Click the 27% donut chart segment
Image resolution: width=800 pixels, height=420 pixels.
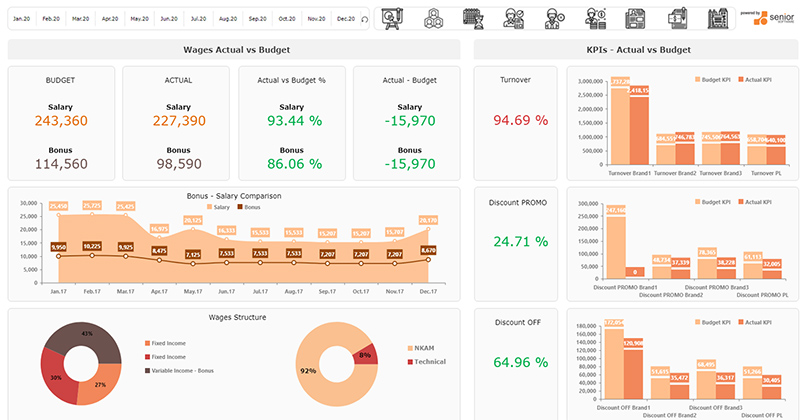(101, 384)
